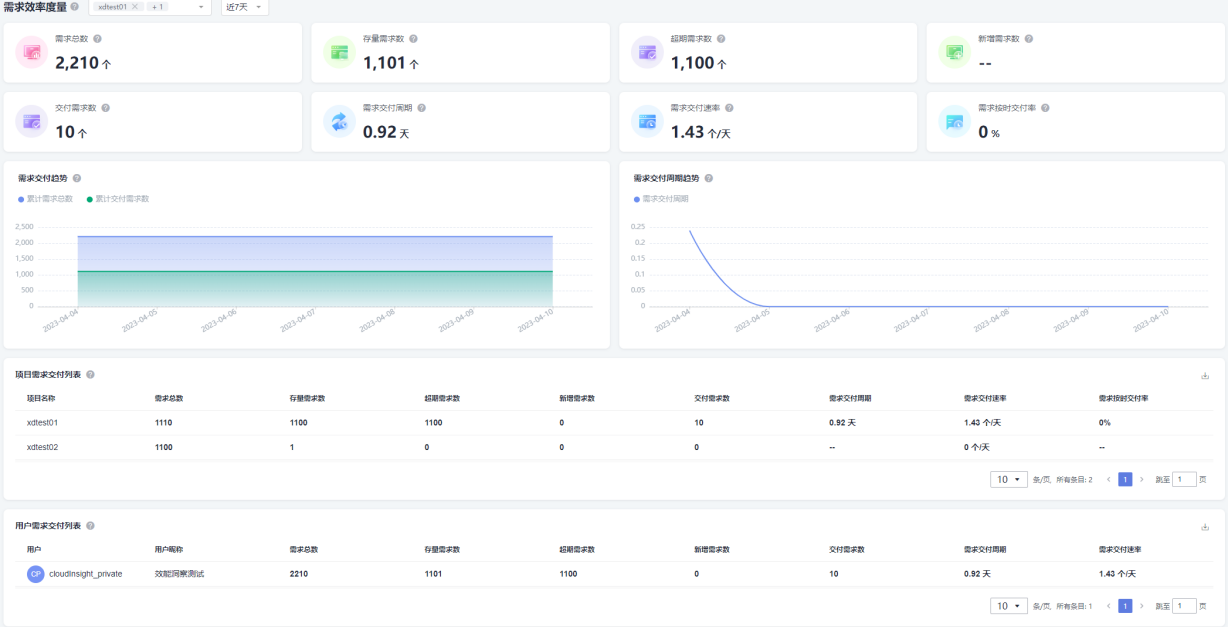Remove the xdtest01 tag from project filter

click(x=135, y=7)
